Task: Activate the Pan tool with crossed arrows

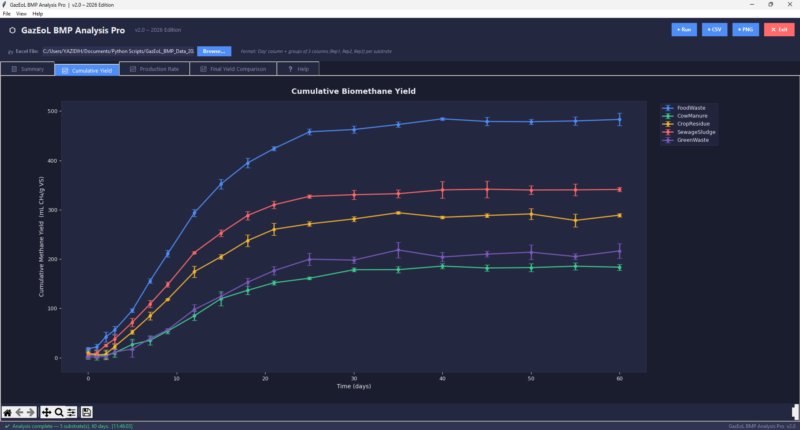Action: point(47,412)
